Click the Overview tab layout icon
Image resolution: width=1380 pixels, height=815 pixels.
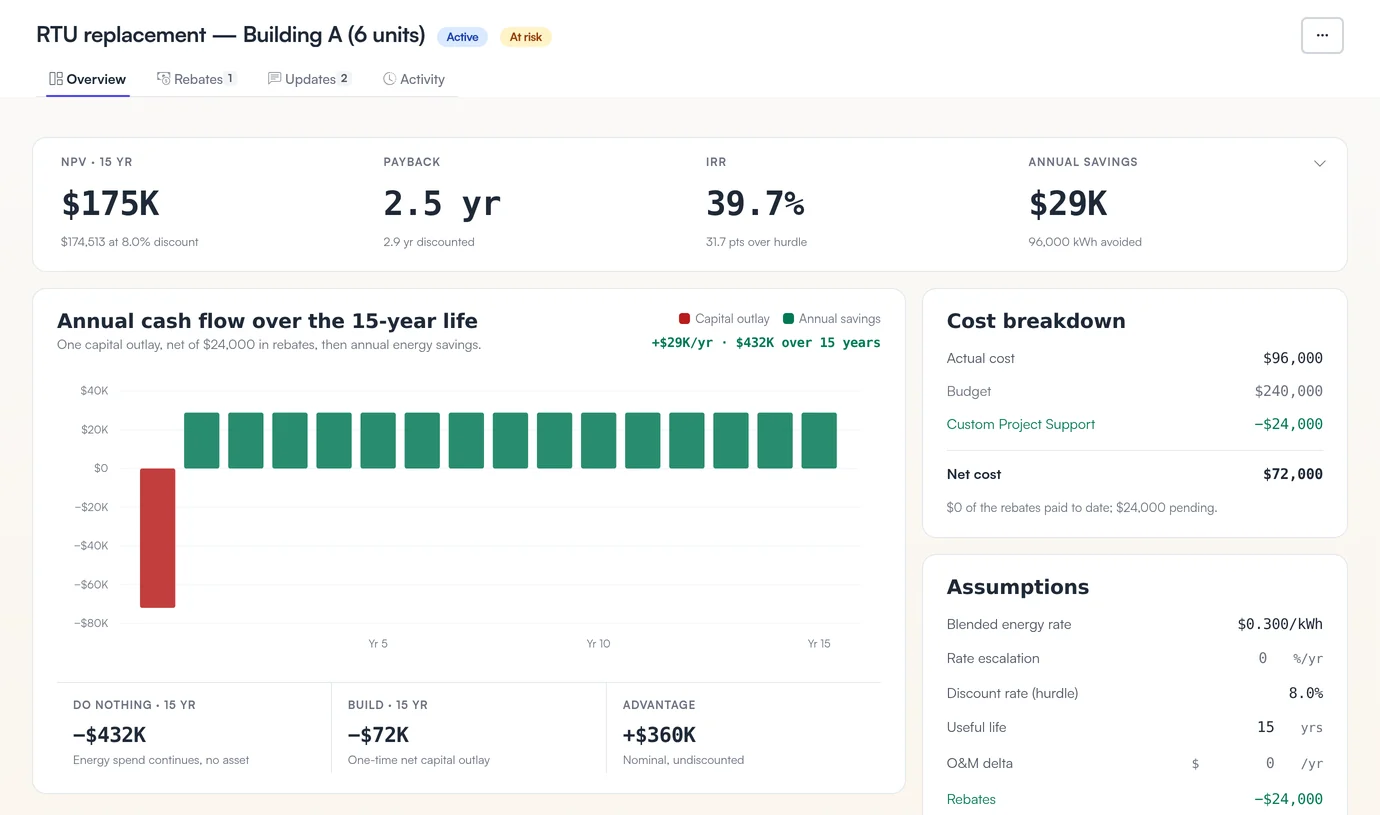(56, 78)
